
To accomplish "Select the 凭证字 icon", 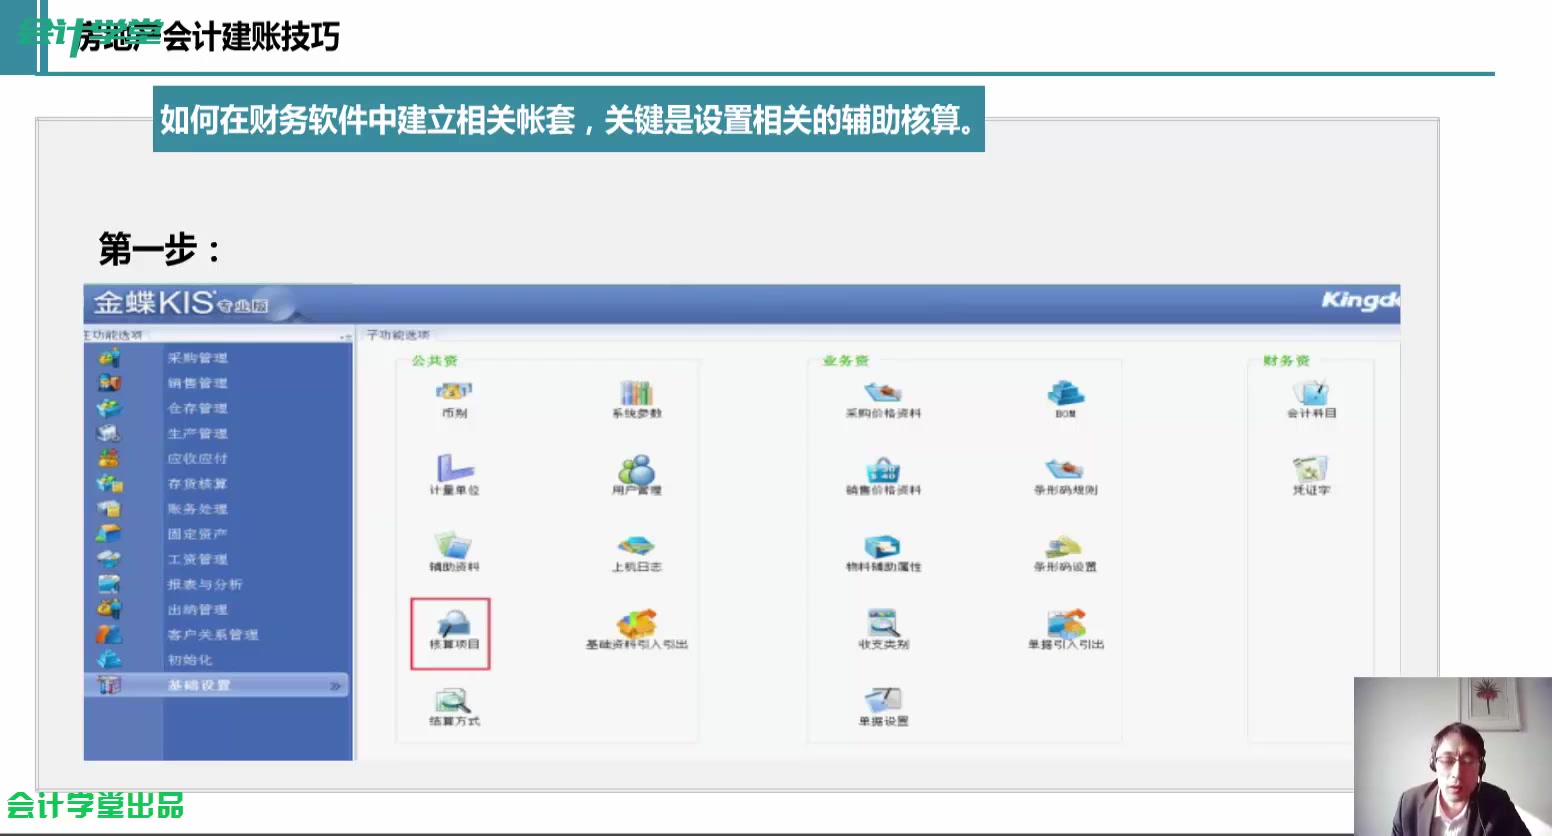I will (1309, 475).
